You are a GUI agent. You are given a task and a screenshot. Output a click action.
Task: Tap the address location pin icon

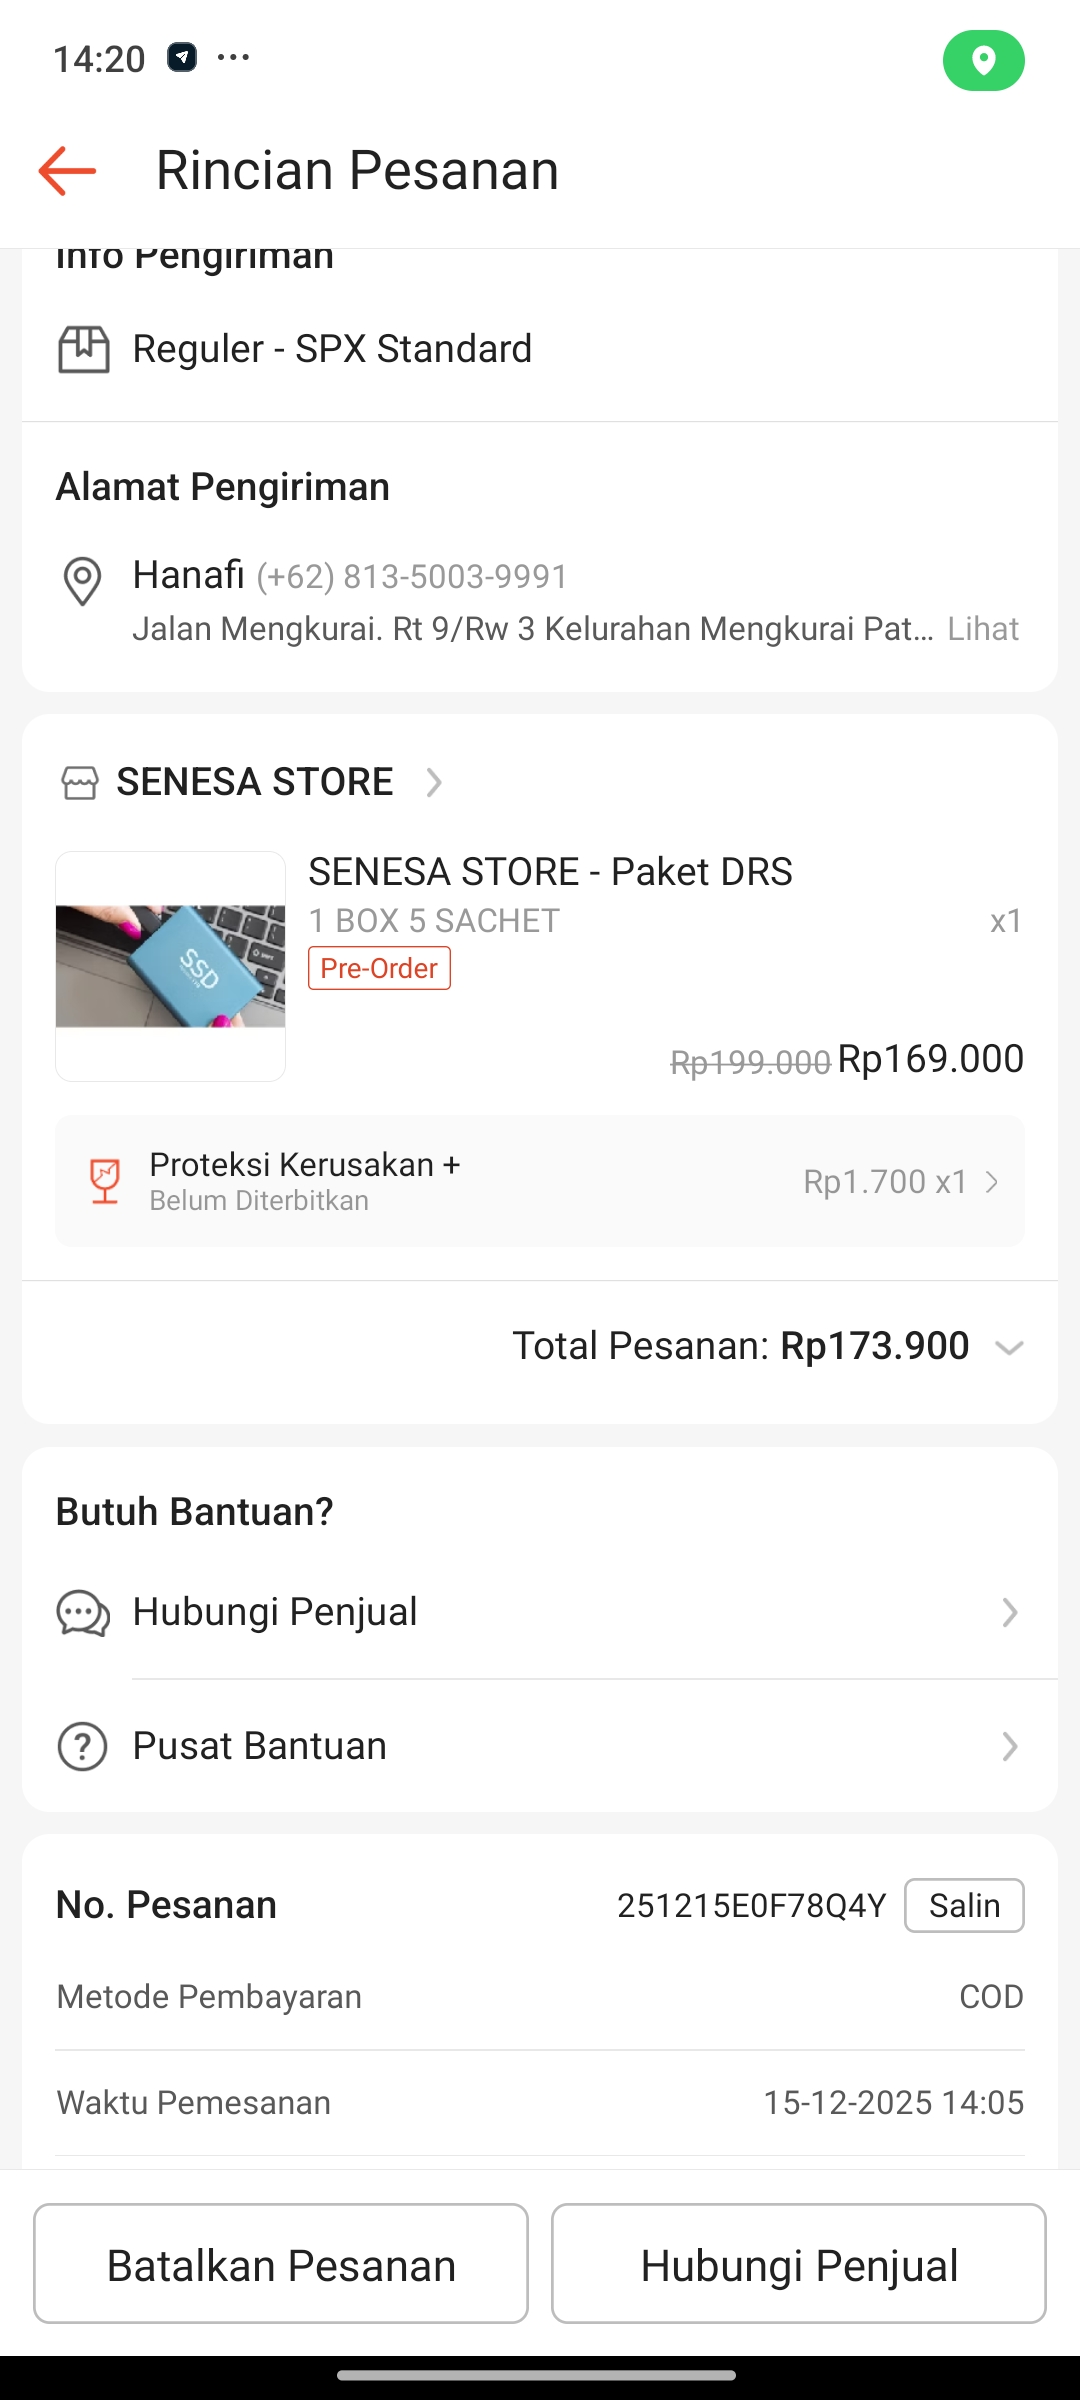point(82,581)
